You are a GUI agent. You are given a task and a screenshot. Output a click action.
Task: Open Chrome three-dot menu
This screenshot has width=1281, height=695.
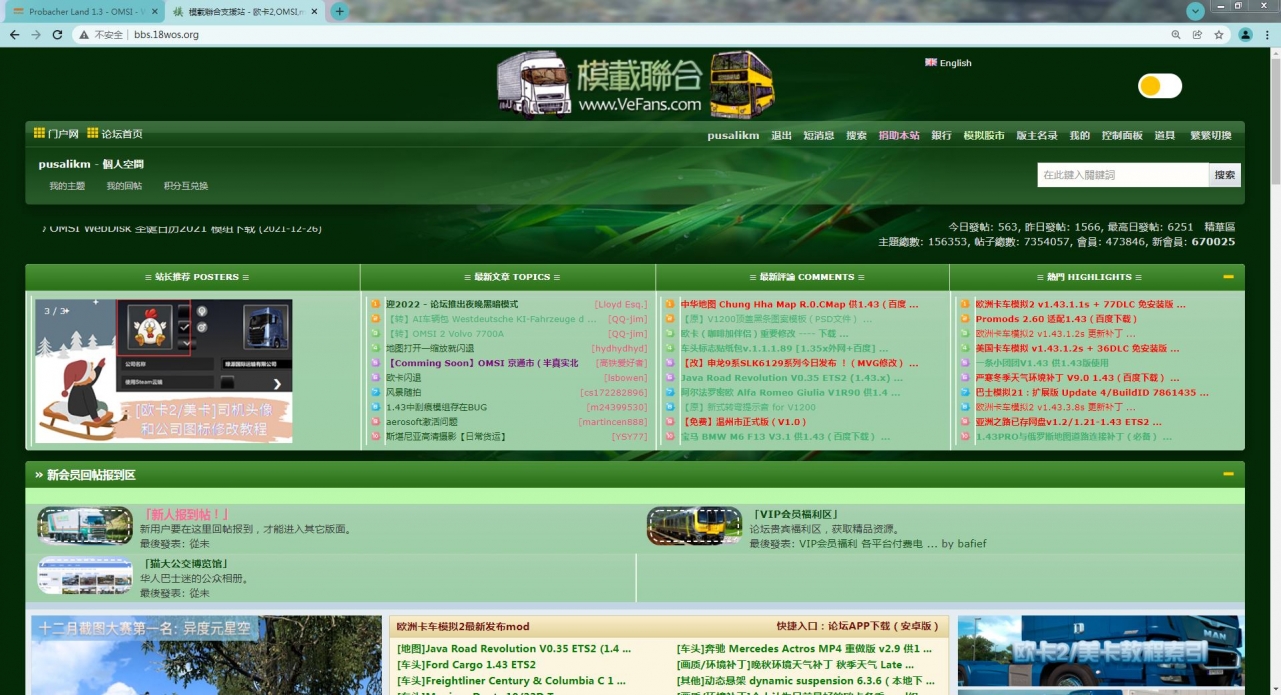click(x=1266, y=34)
